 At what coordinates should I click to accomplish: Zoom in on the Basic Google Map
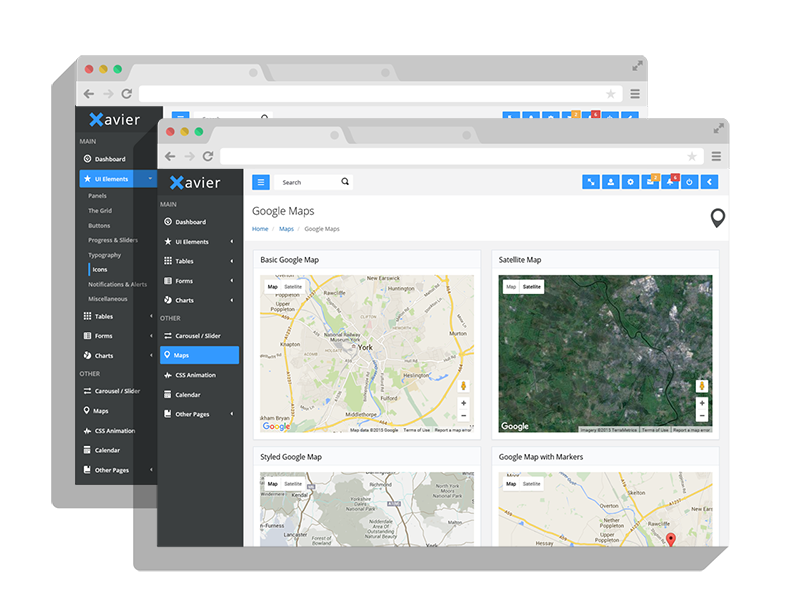(x=464, y=403)
